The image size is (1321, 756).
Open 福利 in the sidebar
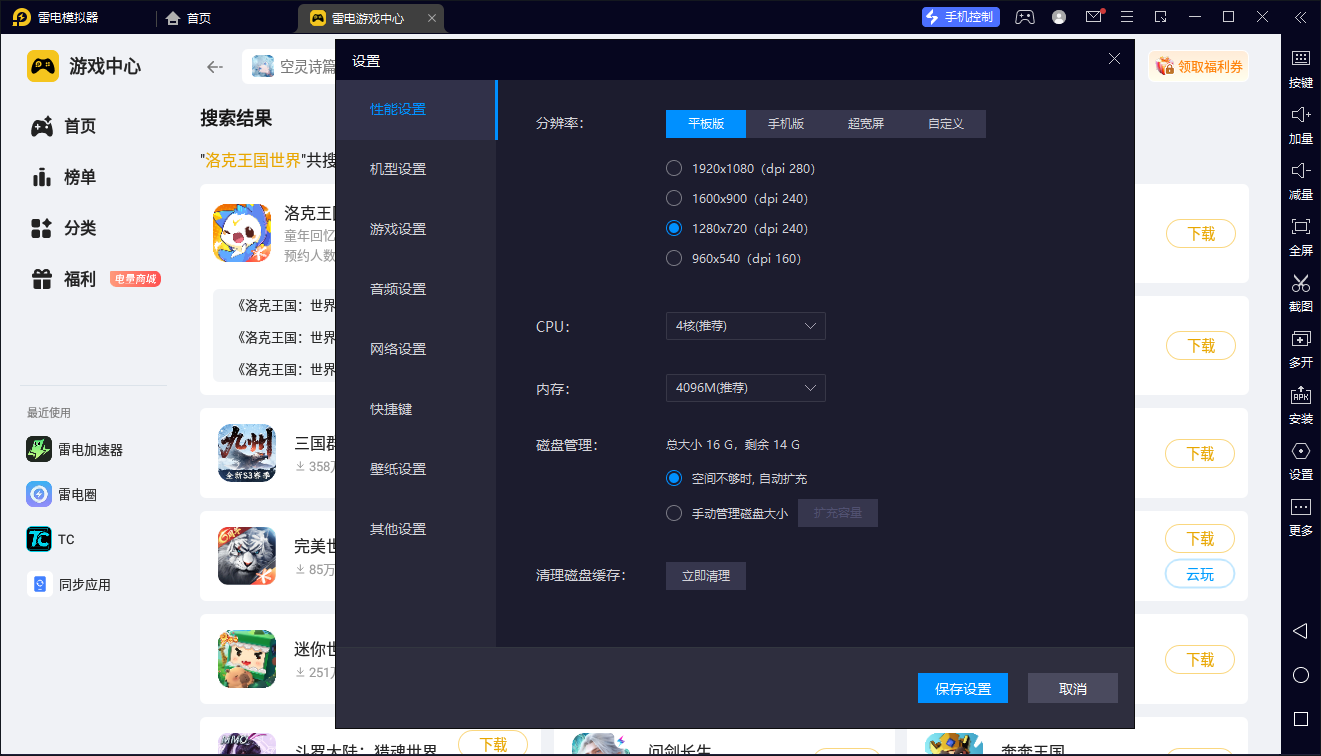(64, 280)
